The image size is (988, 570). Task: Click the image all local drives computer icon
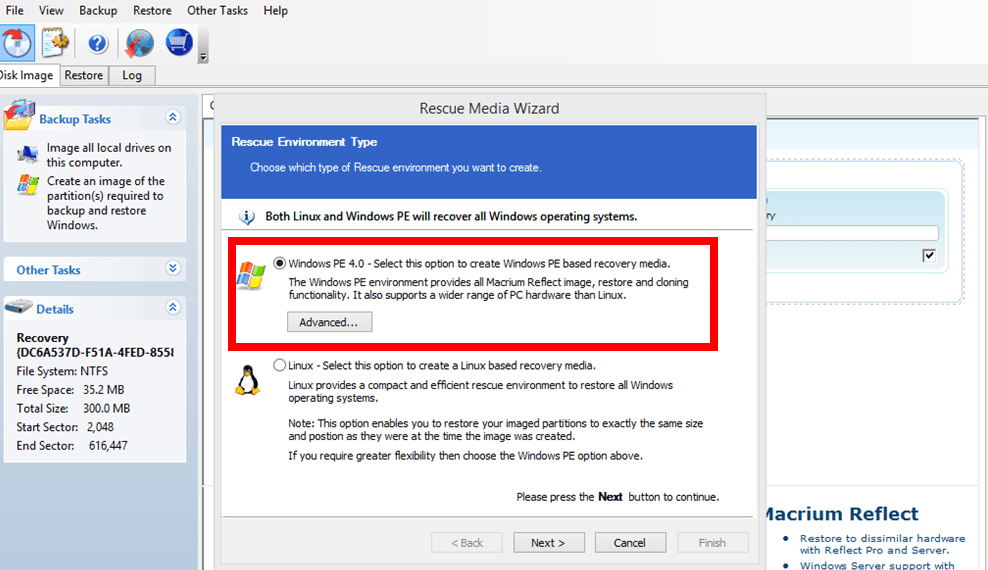click(x=28, y=155)
